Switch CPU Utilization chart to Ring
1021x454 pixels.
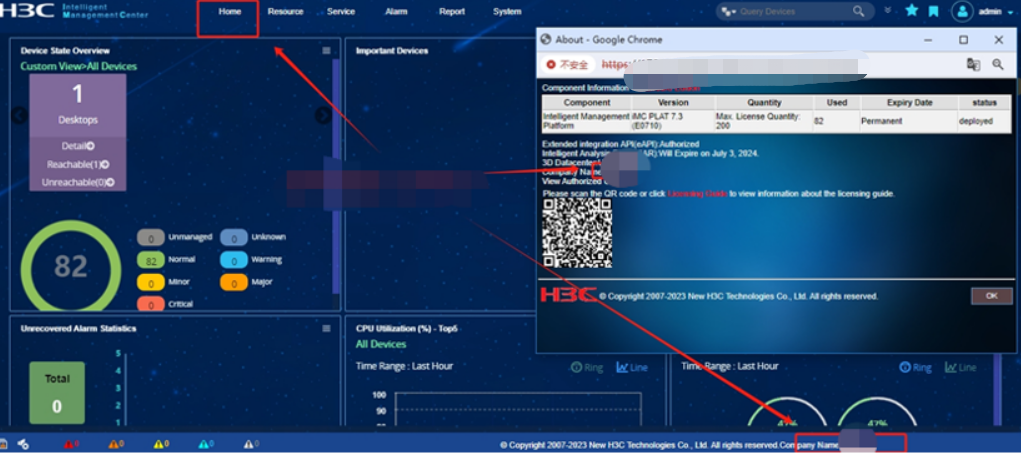point(587,367)
